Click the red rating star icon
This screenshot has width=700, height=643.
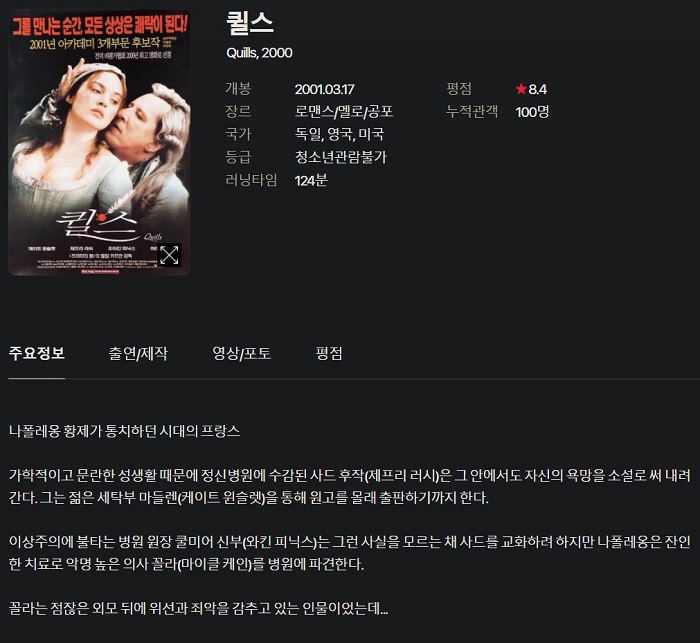point(521,89)
